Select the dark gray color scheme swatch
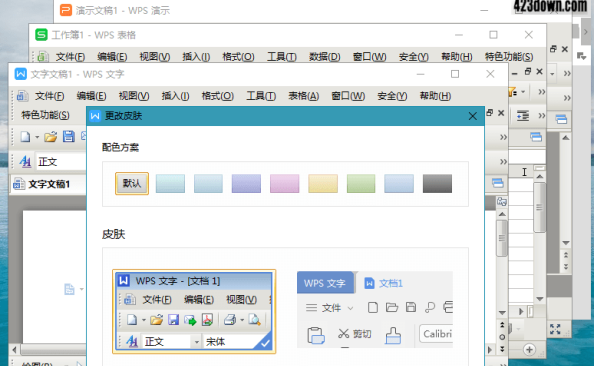The image size is (594, 366). coord(437,184)
